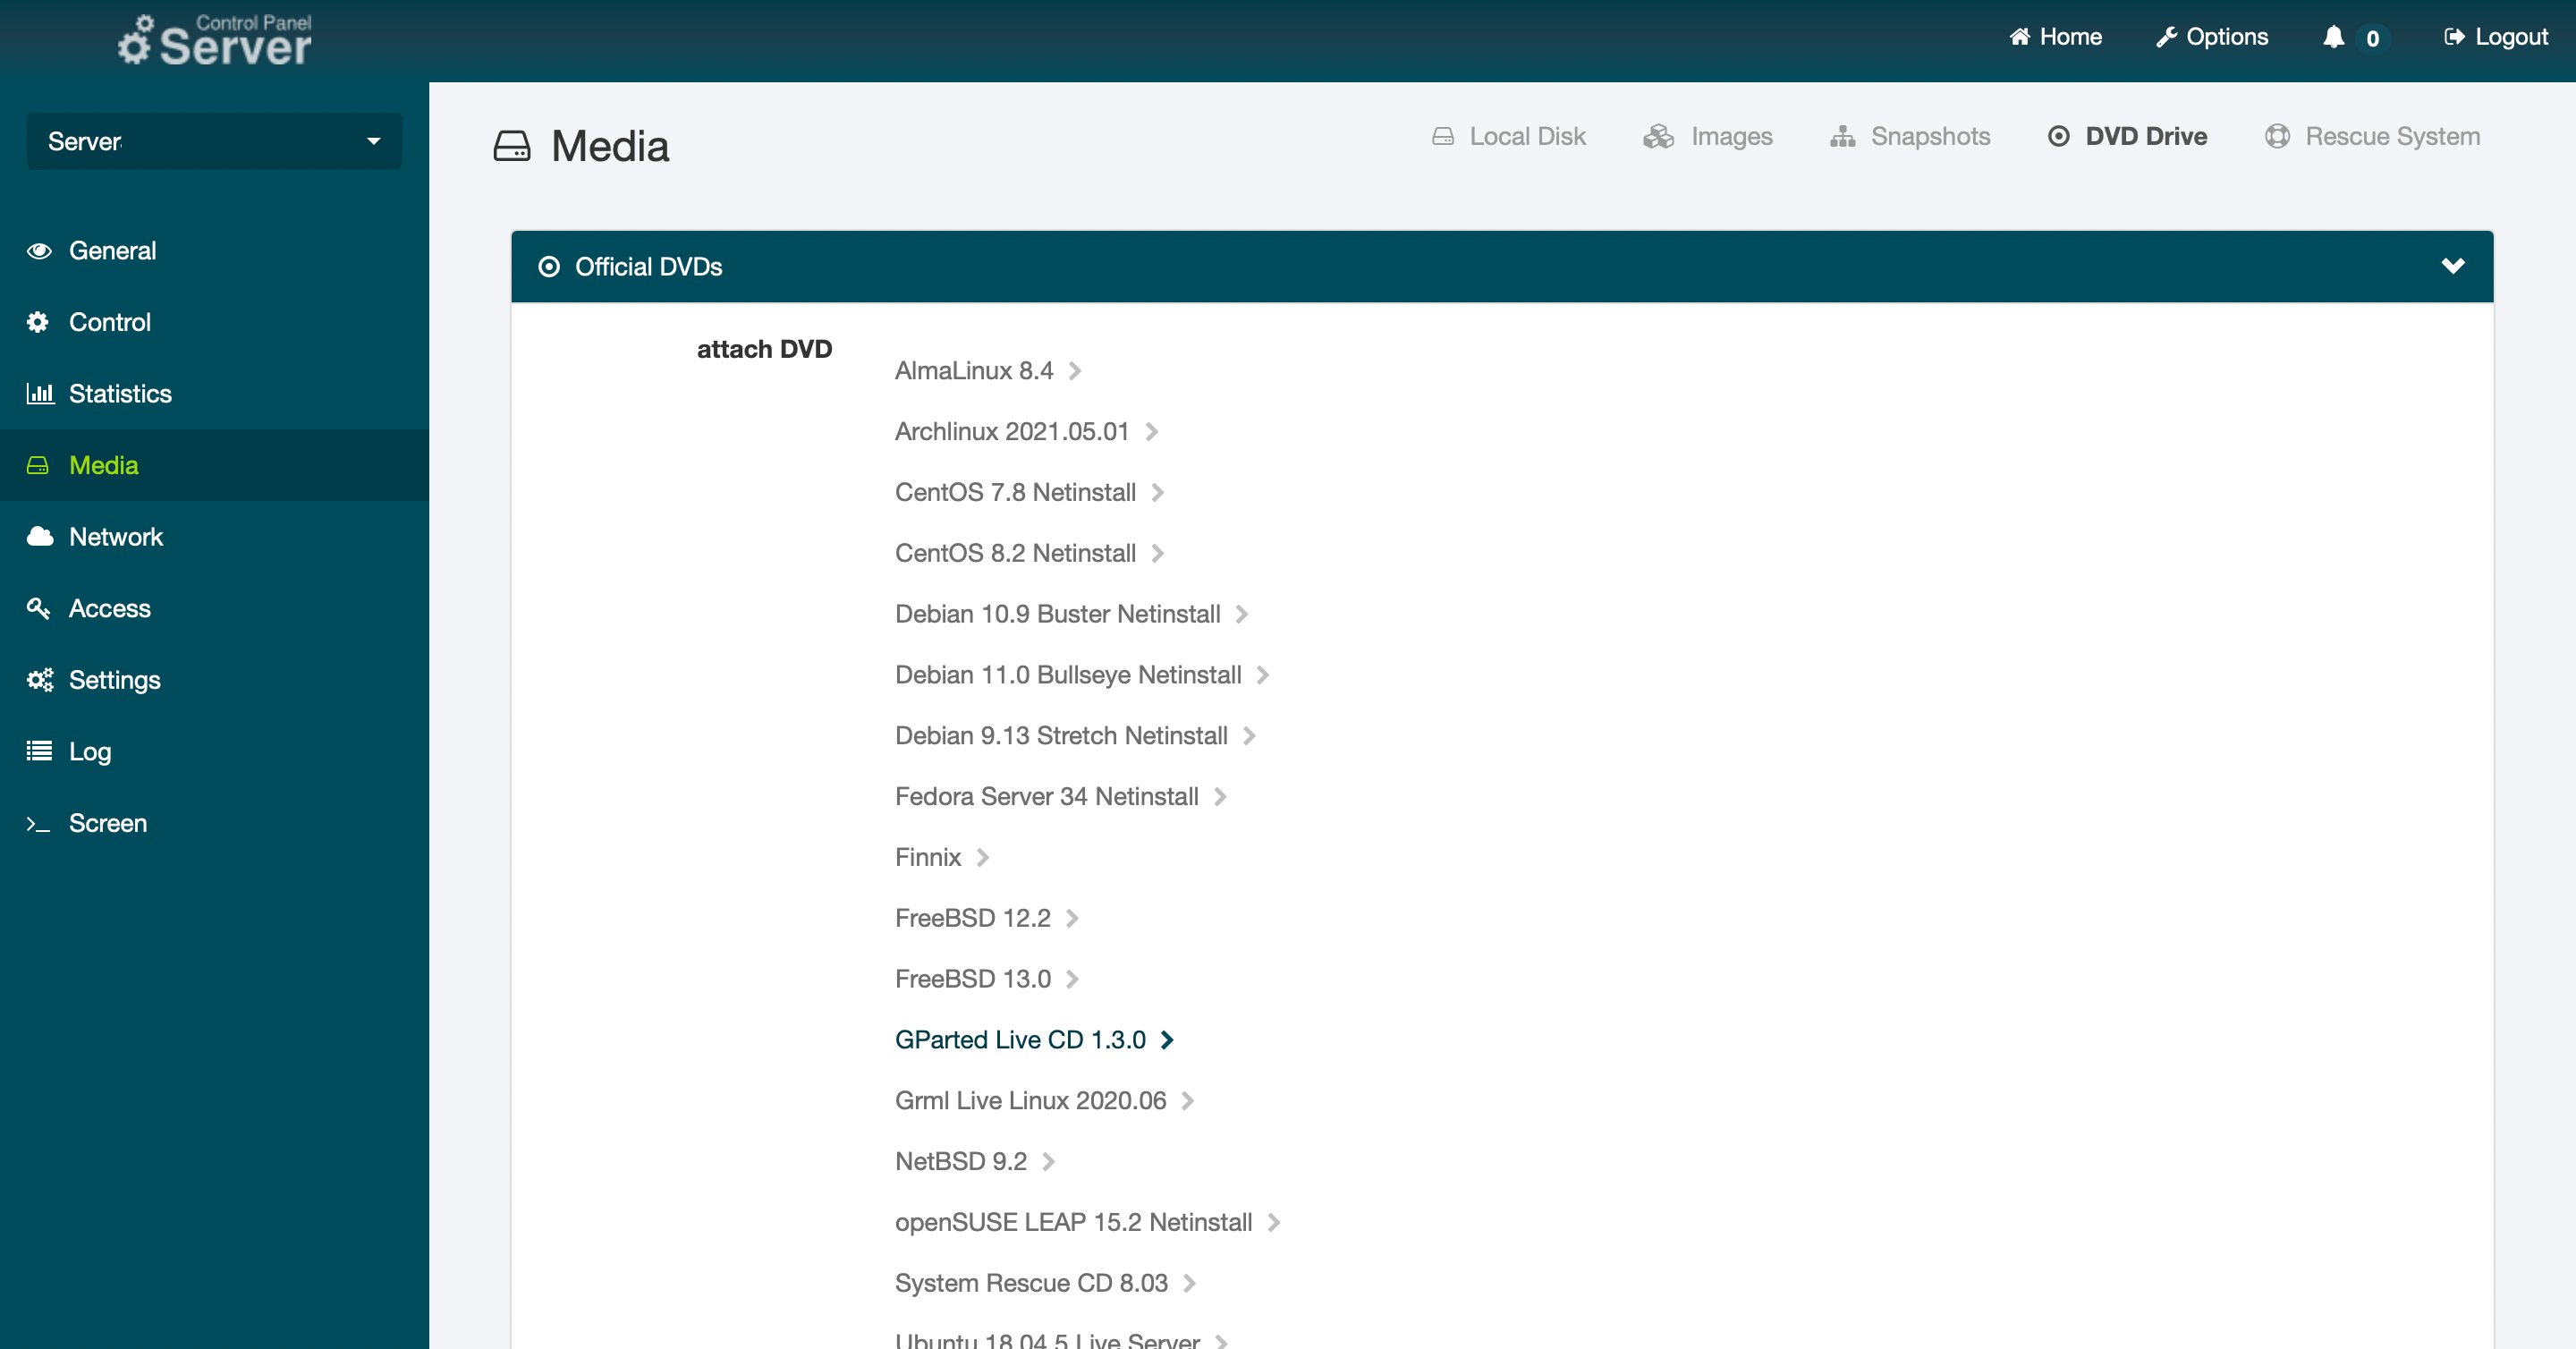
Task: Click chevron next to CentOS 7.8 Netinstall
Action: (x=1157, y=493)
